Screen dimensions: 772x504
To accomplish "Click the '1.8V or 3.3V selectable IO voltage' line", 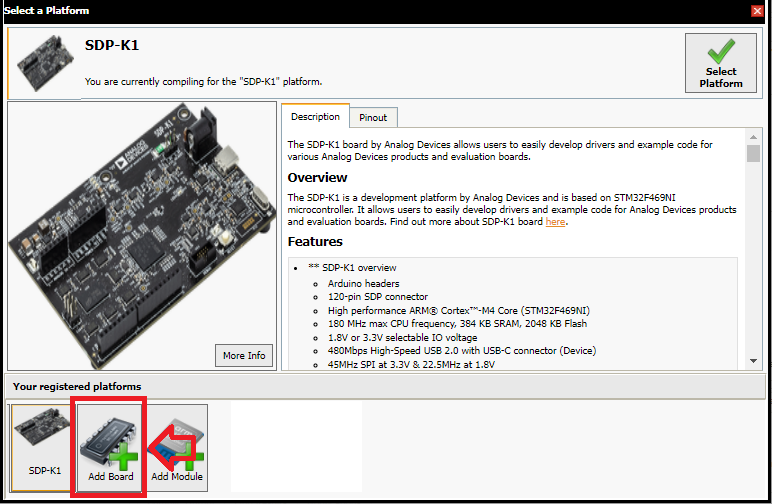I will (402, 338).
